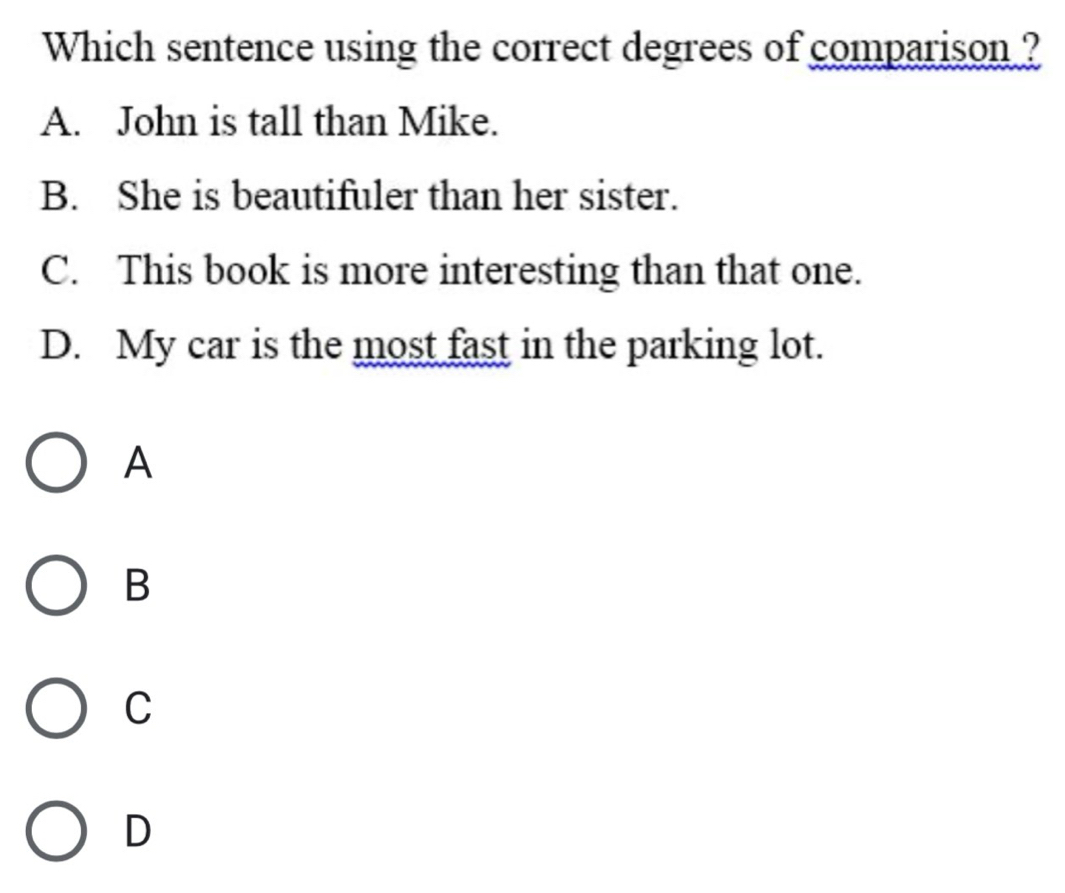Select radio button for option B

point(56,585)
